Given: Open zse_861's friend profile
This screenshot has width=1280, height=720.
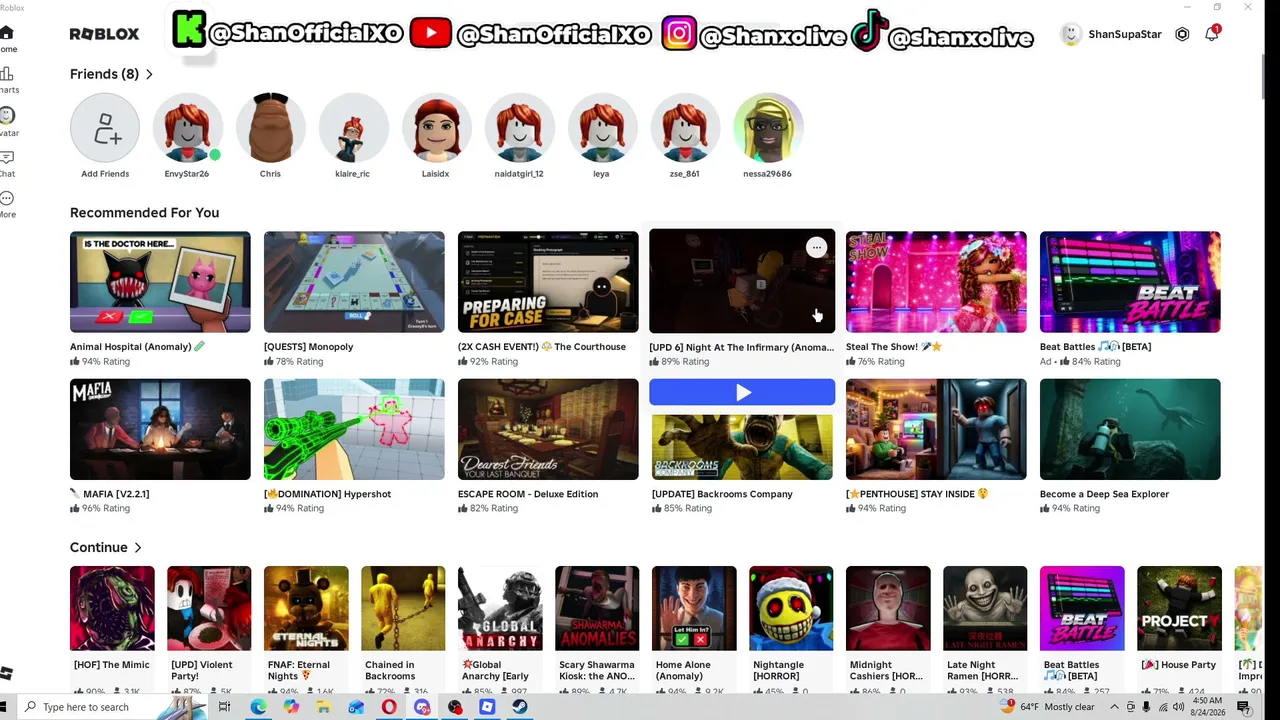Looking at the screenshot, I should tap(685, 128).
